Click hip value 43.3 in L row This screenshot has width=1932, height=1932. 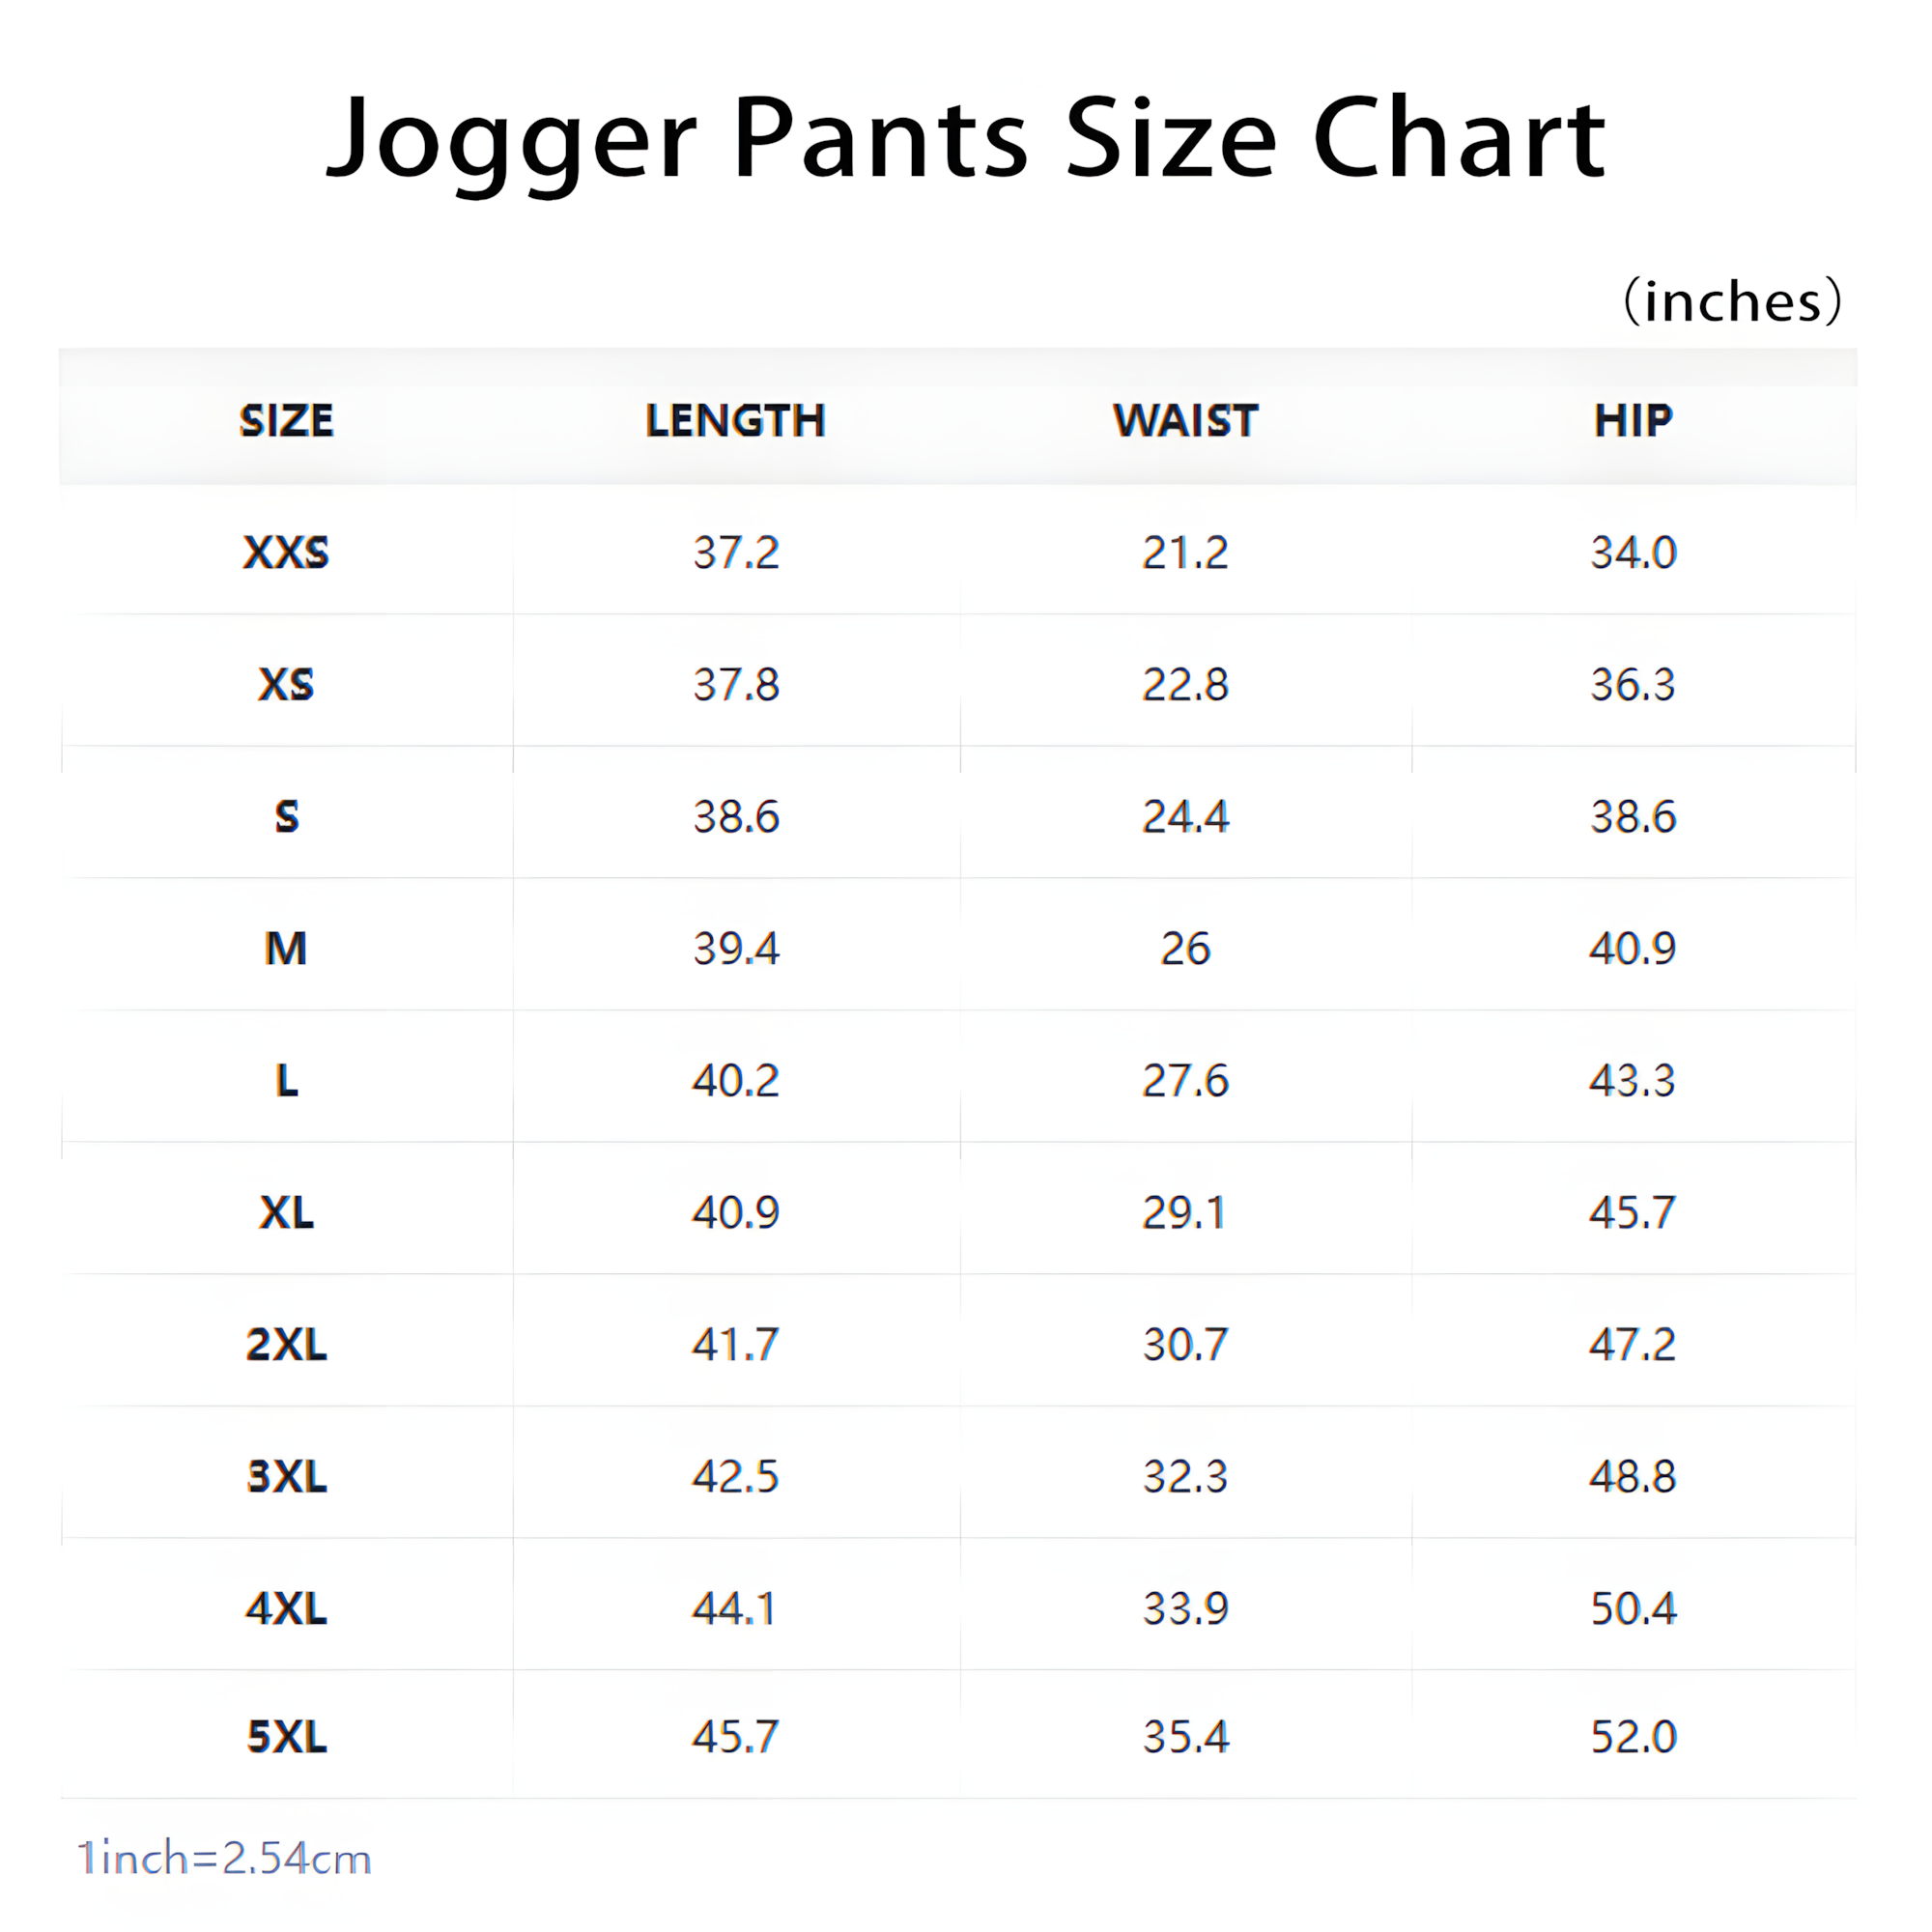pyautogui.click(x=1633, y=1080)
